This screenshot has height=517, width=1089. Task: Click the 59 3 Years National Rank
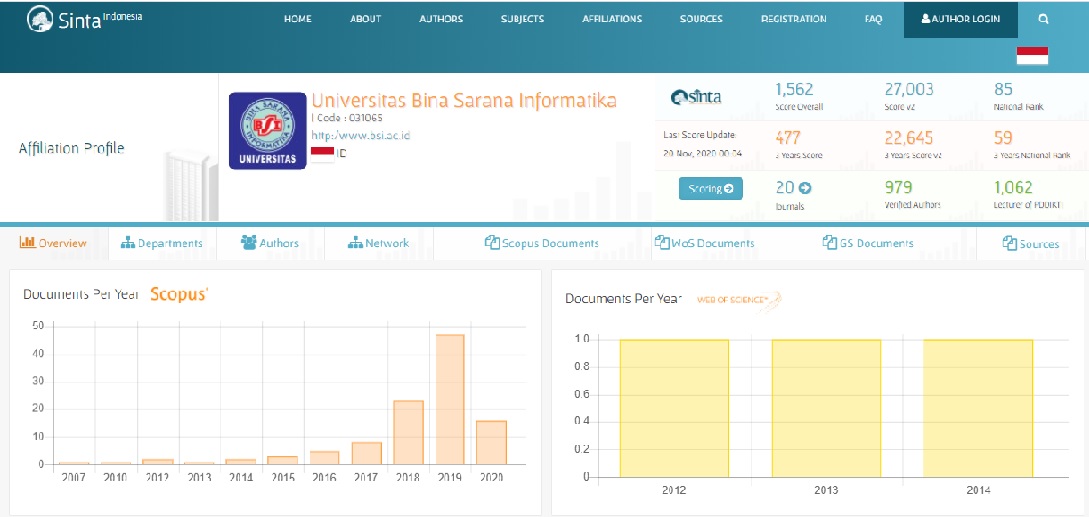1004,138
